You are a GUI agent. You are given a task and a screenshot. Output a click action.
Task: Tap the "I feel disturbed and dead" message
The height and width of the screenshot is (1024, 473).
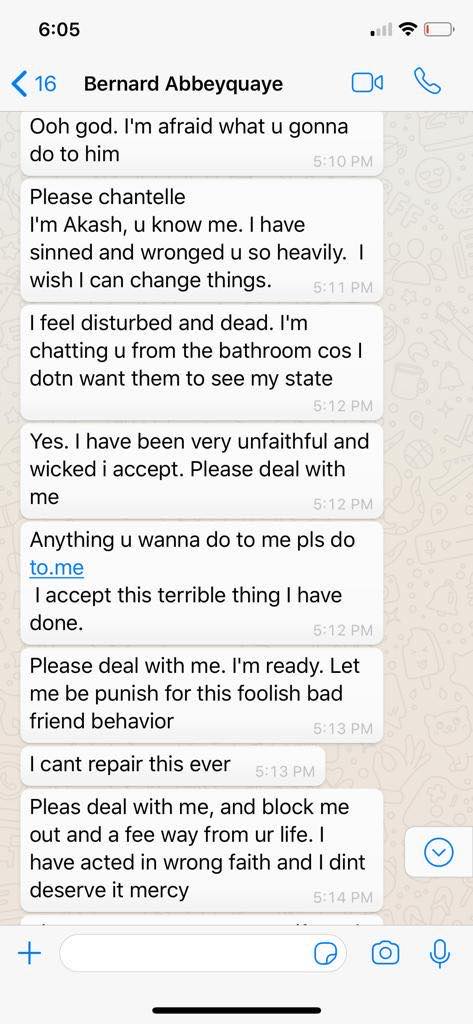tap(202, 362)
